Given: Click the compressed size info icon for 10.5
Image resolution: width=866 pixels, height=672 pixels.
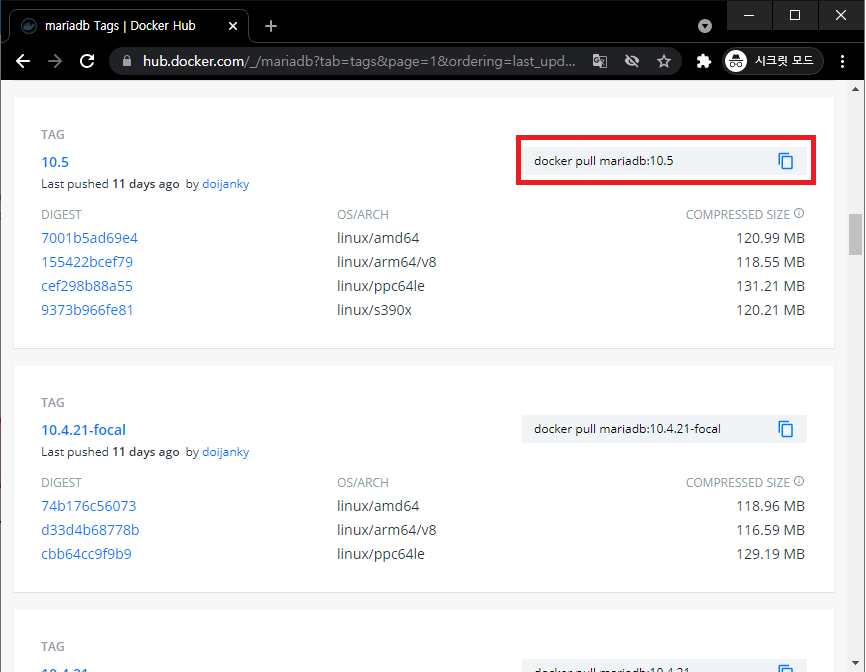Looking at the screenshot, I should pos(799,213).
